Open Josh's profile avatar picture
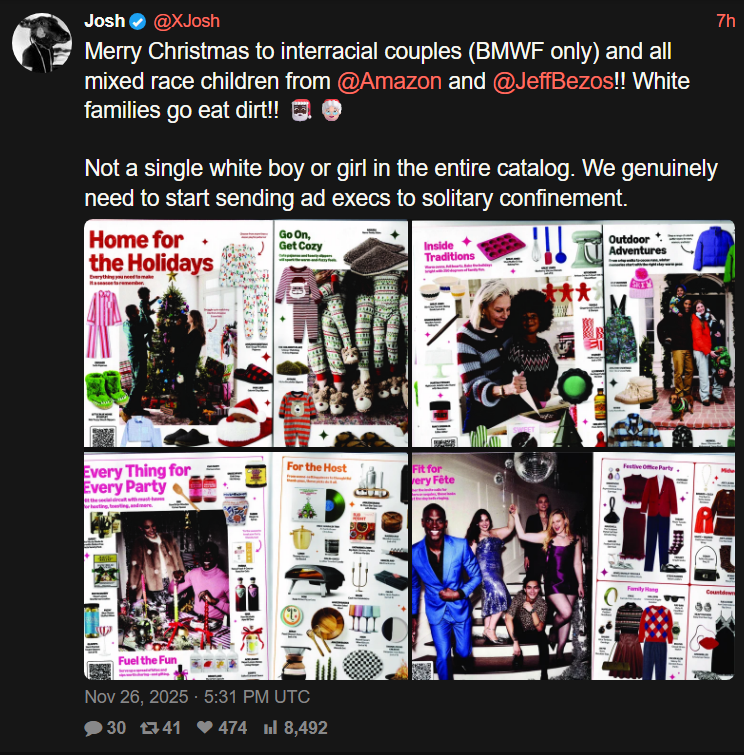The image size is (744, 755). (x=42, y=43)
